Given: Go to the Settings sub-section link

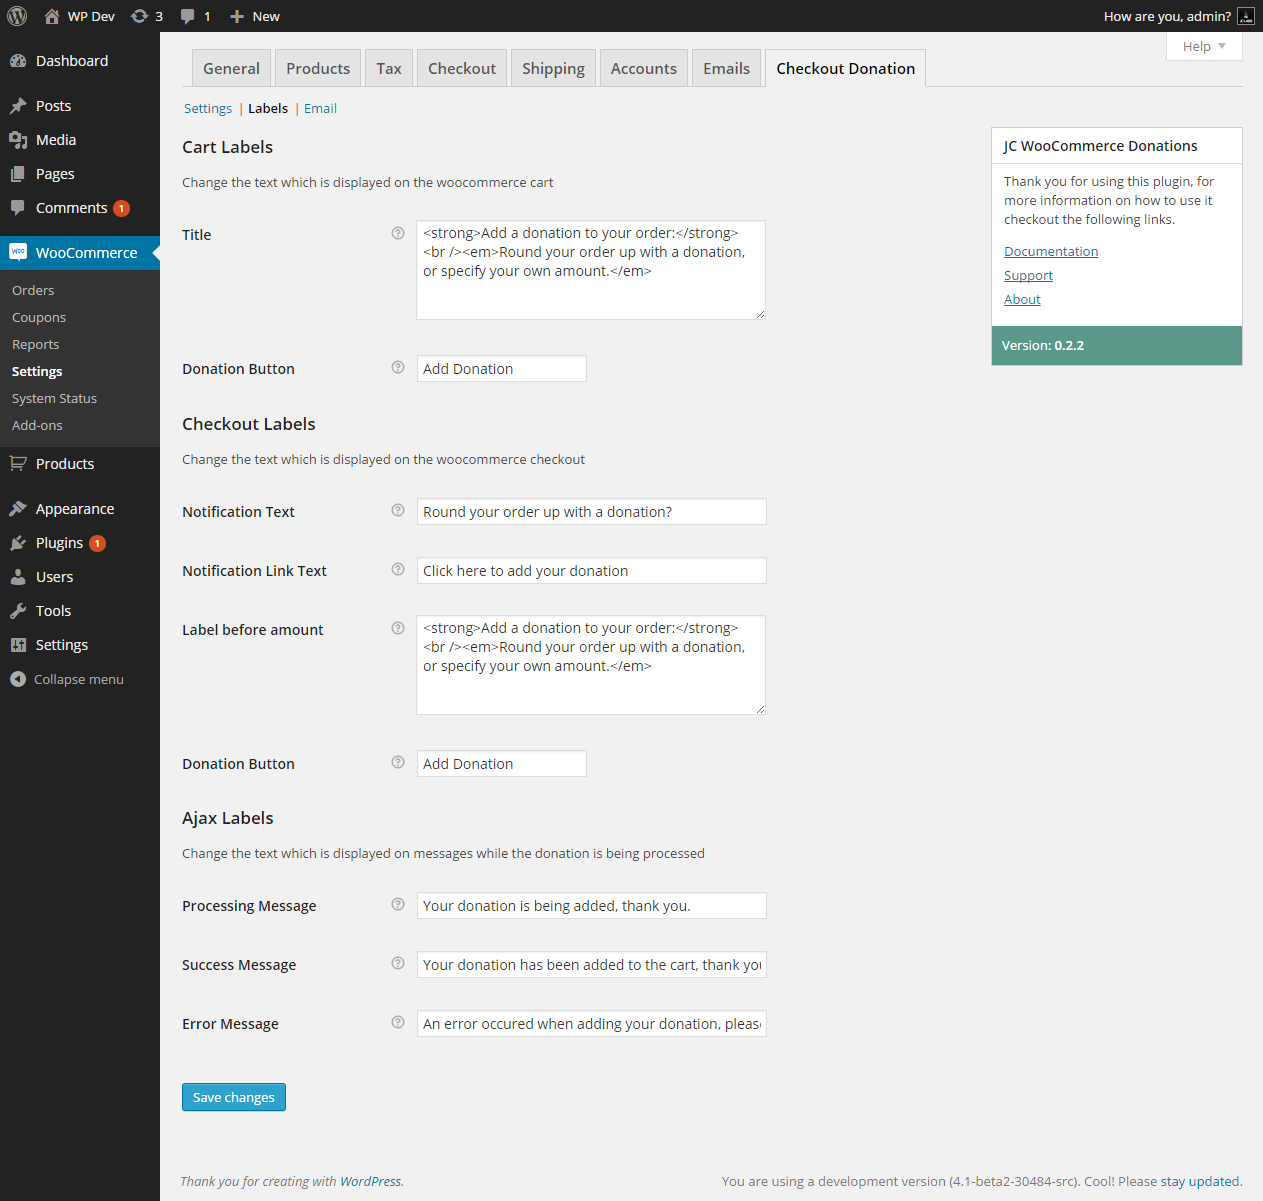Looking at the screenshot, I should 208,108.
